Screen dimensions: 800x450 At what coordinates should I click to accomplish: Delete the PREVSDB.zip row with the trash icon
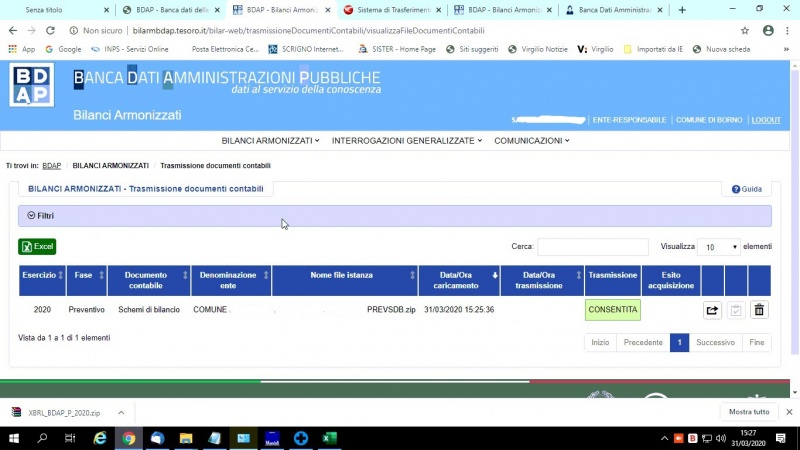tap(759, 310)
